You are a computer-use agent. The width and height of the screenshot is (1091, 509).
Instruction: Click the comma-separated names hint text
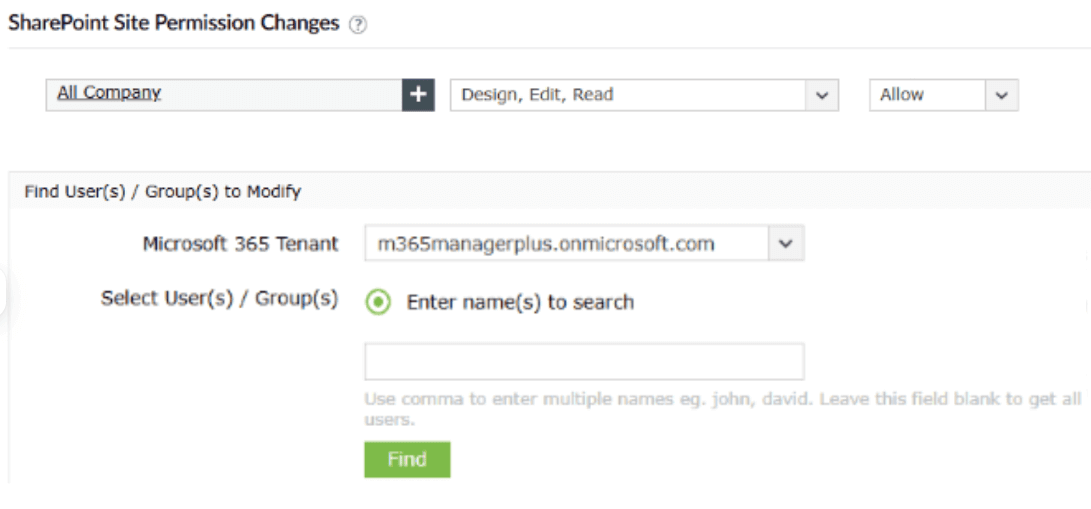[720, 400]
